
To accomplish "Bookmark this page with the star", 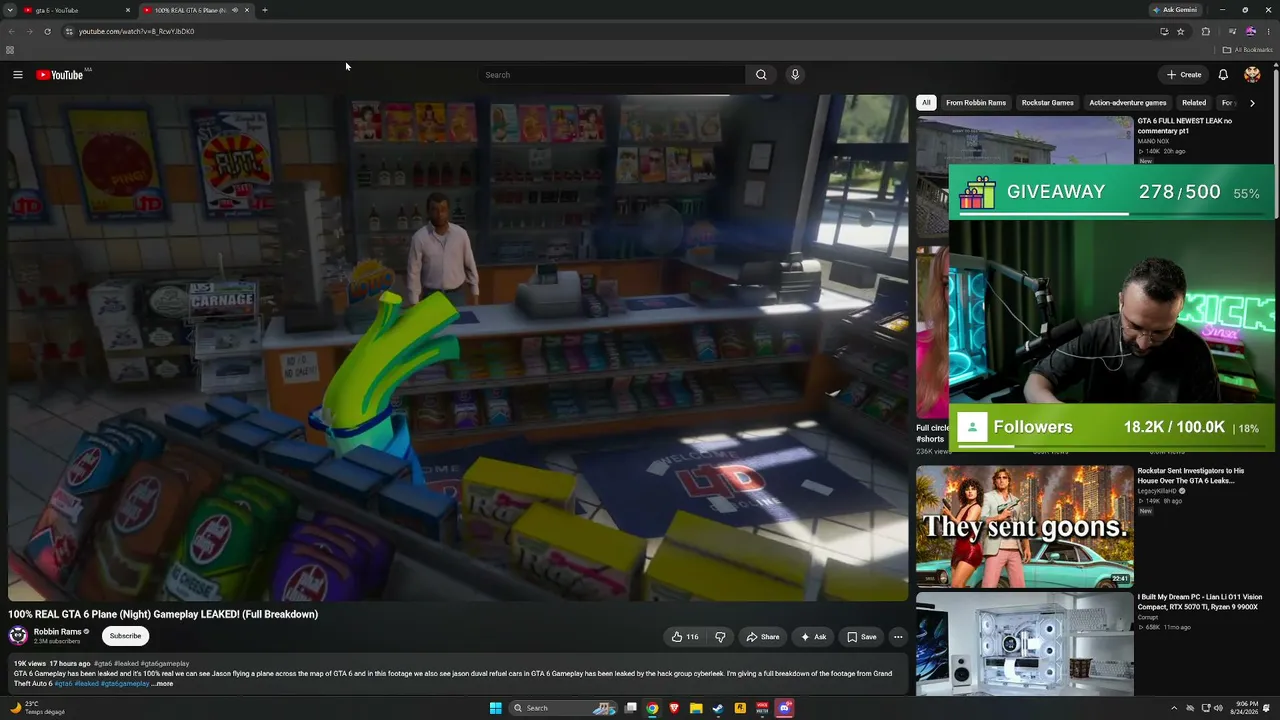I will (1181, 31).
